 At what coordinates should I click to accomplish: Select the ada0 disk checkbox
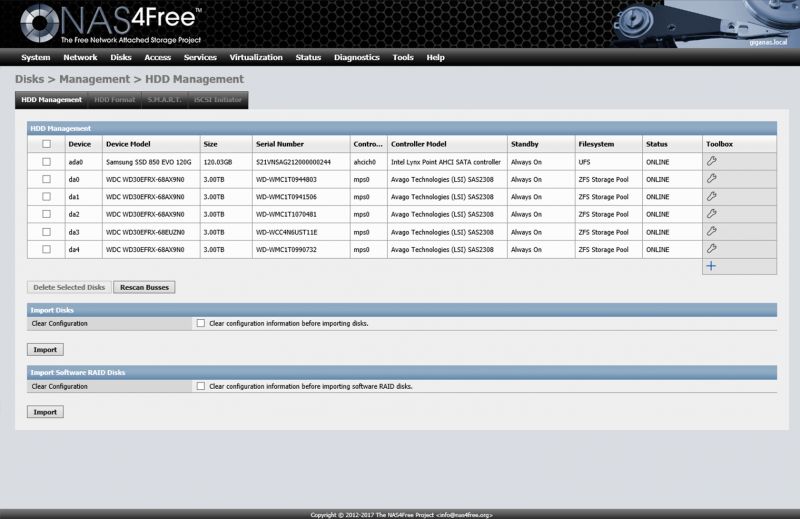point(46,162)
